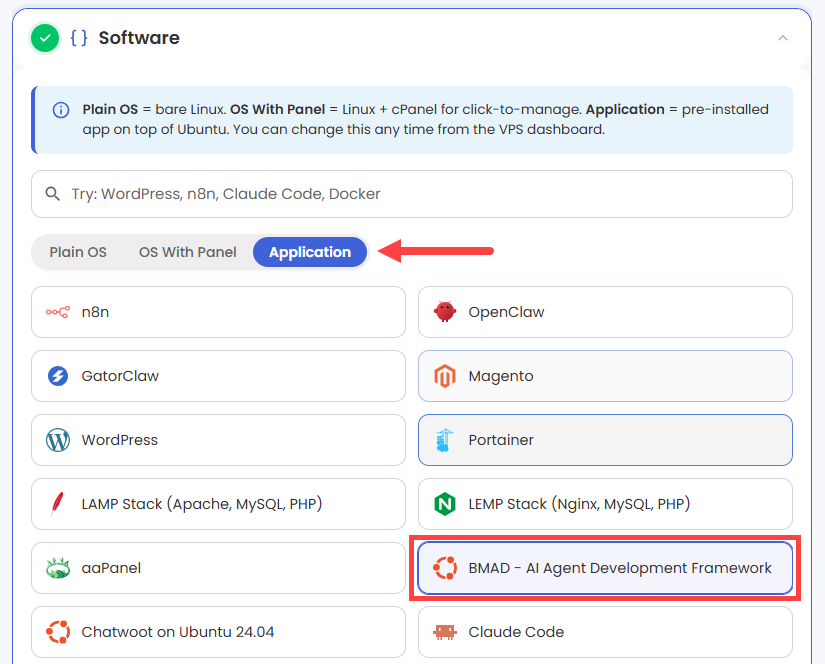Viewport: 825px width, 664px height.
Task: Click the Magento orange logo icon
Action: click(x=445, y=376)
